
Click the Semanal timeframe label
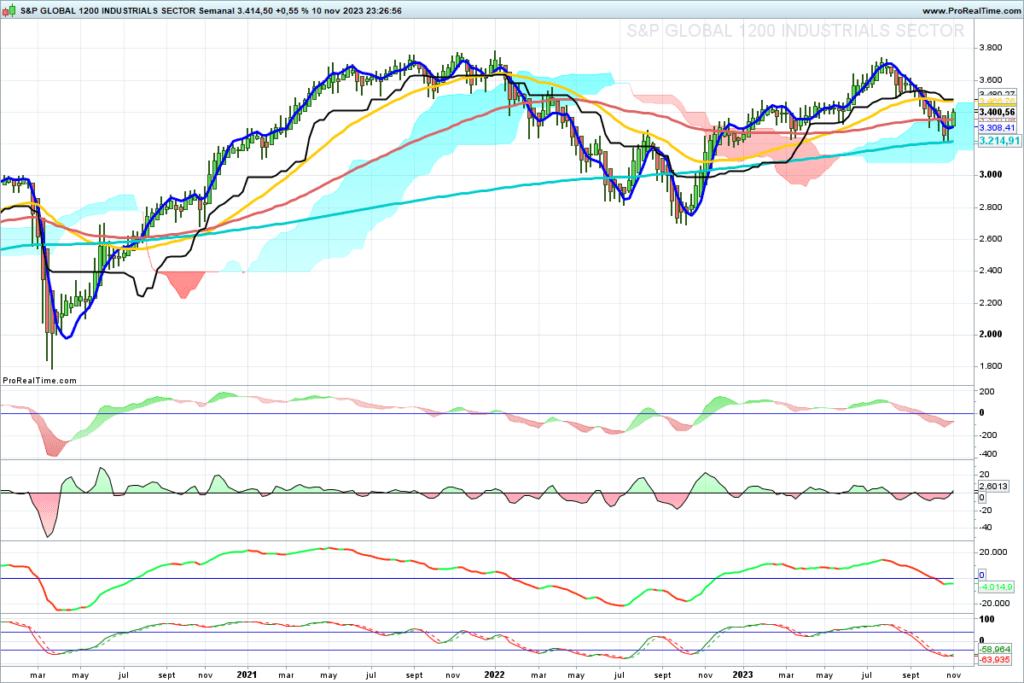(216, 11)
